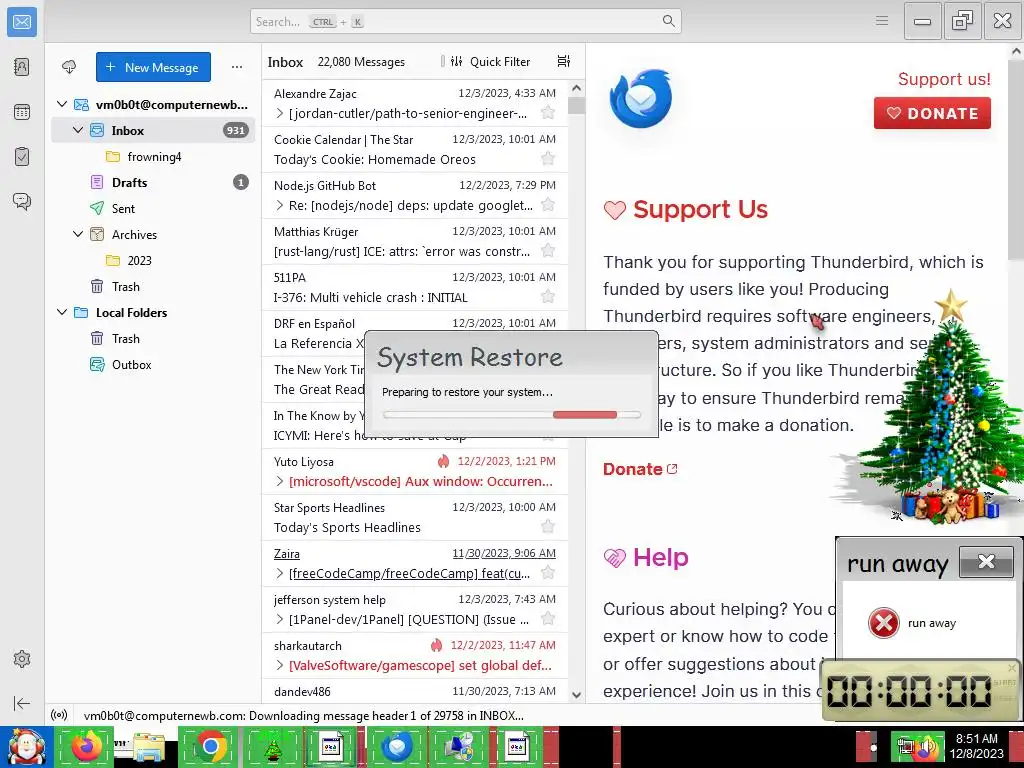Click the System Restore progress bar

(512, 415)
